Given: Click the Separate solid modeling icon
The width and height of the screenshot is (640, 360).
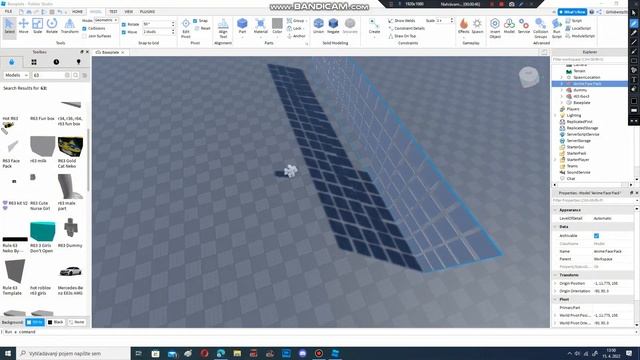Looking at the screenshot, I should (x=350, y=26).
